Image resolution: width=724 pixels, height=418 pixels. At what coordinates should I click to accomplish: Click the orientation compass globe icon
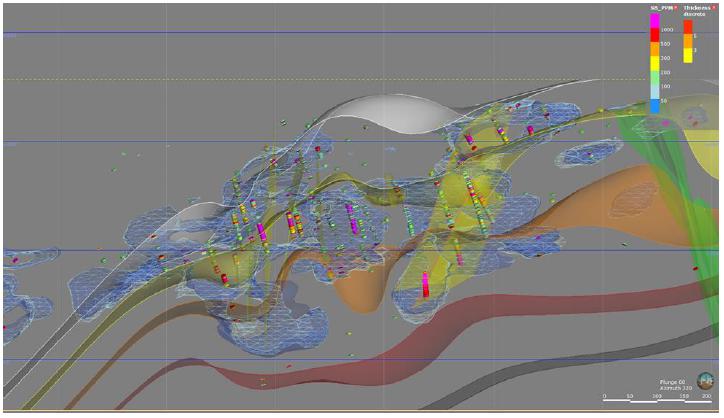click(703, 379)
